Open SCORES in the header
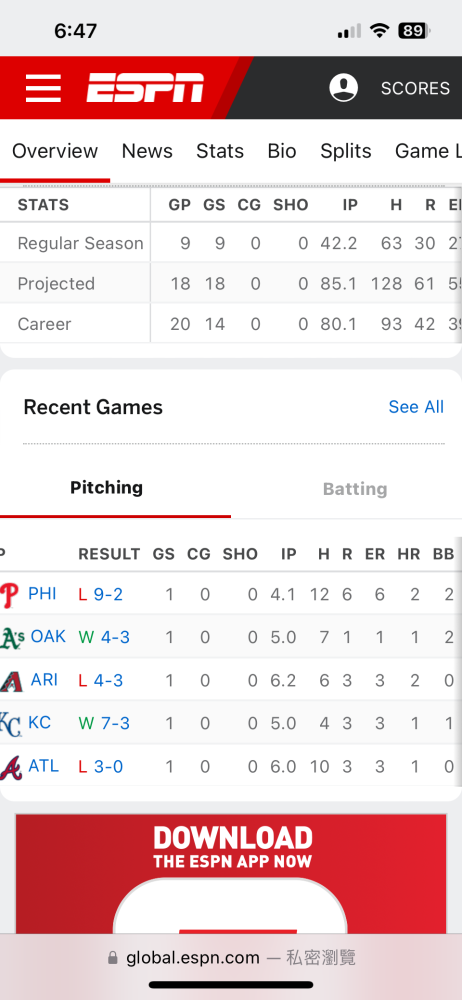The image size is (462, 1000). pos(415,88)
